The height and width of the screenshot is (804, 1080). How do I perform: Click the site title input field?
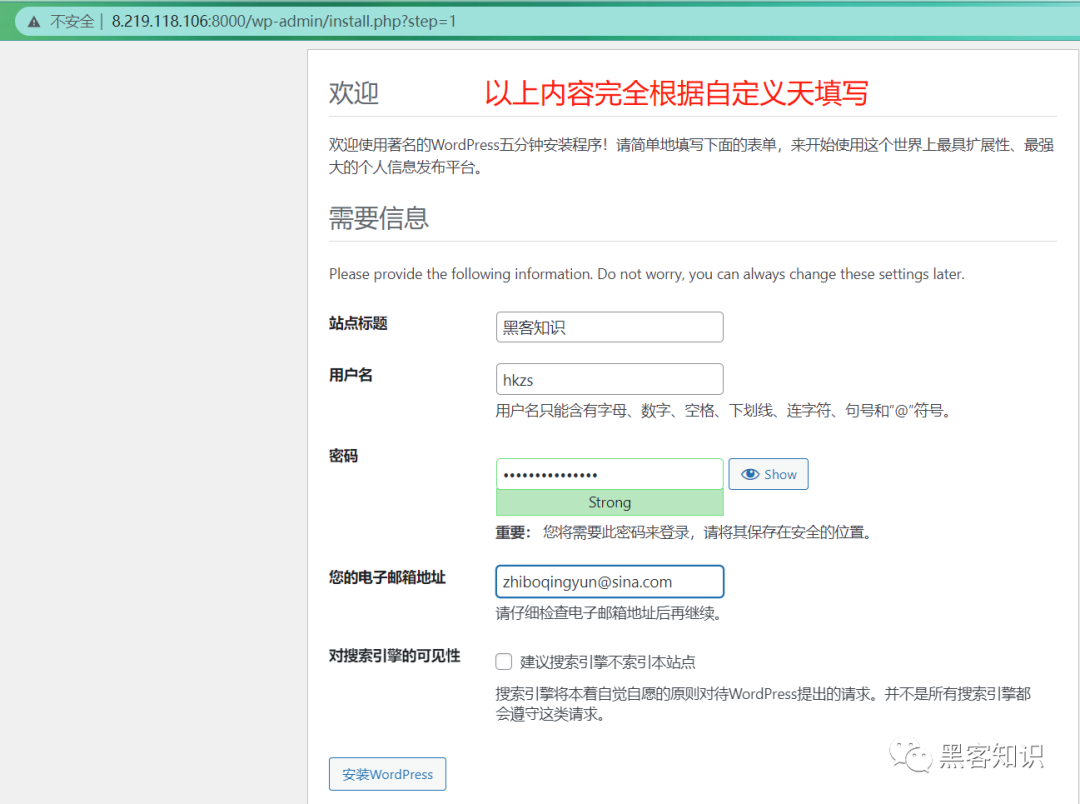click(610, 327)
